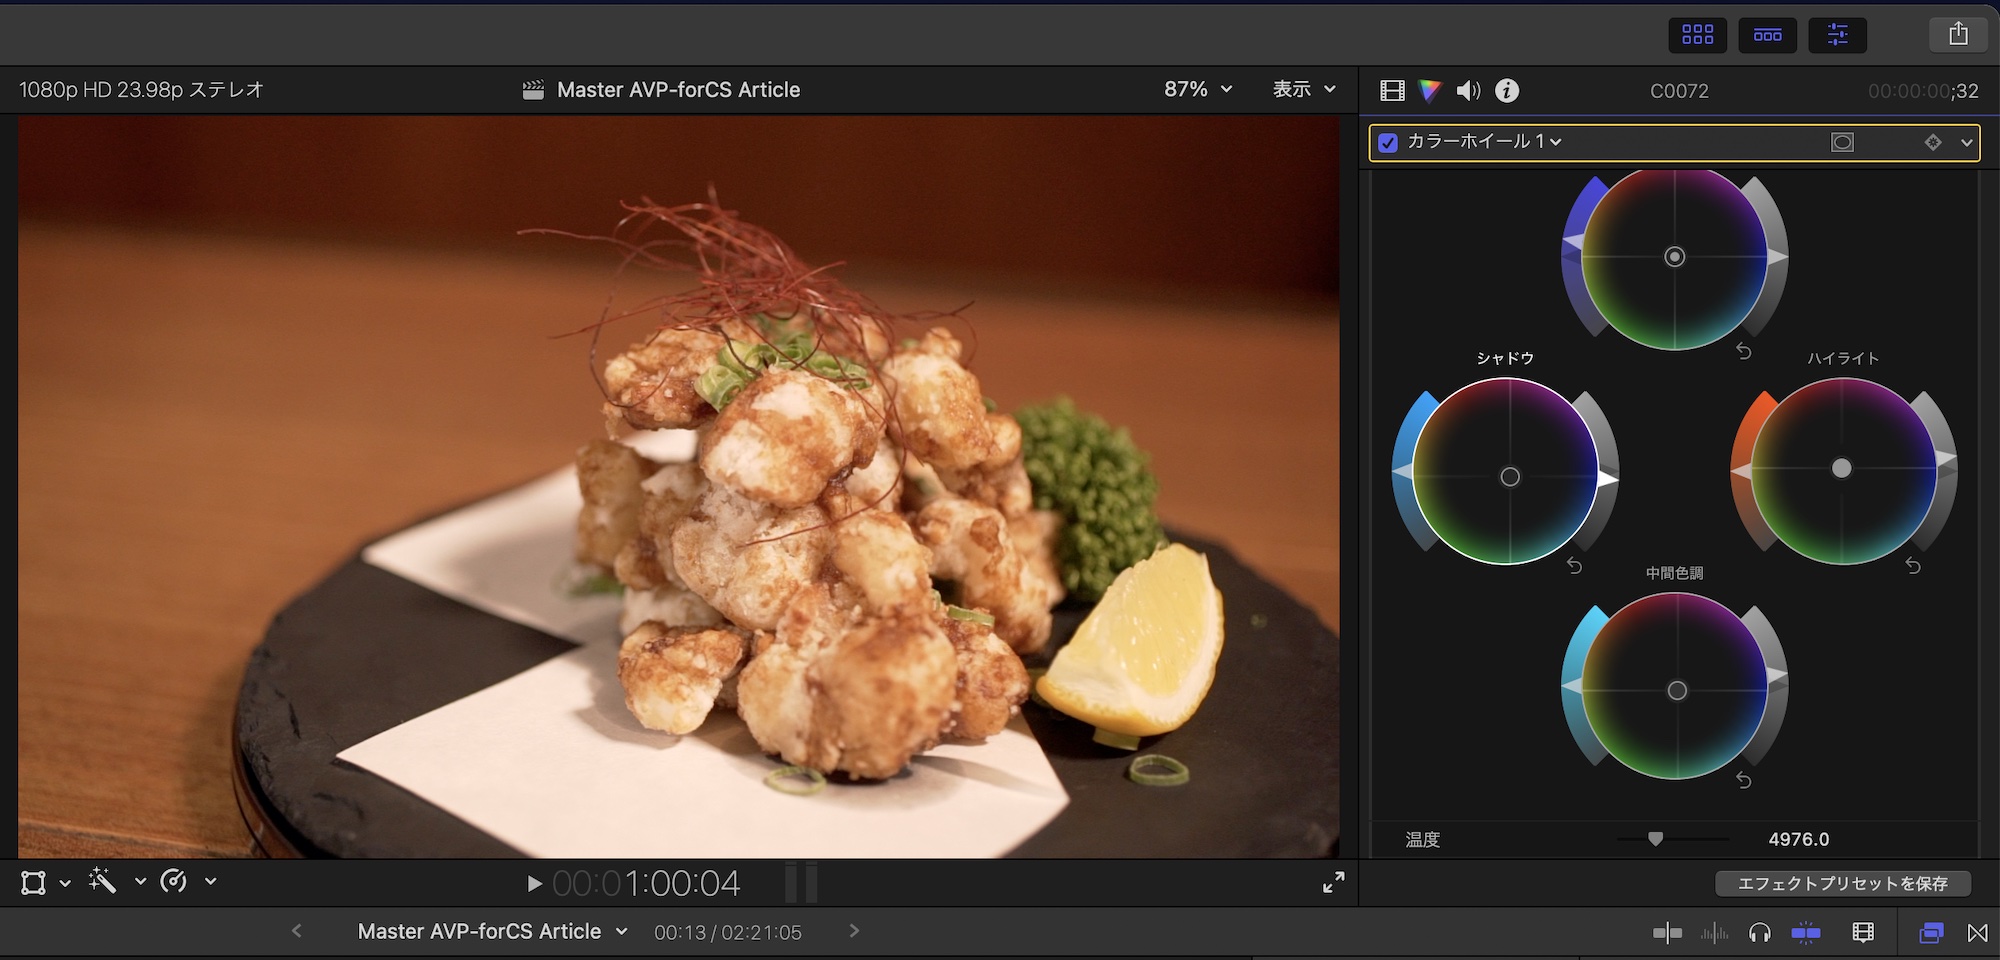2000x960 pixels.
Task: Click the 温度 value 4976.0 field
Action: tap(1798, 840)
